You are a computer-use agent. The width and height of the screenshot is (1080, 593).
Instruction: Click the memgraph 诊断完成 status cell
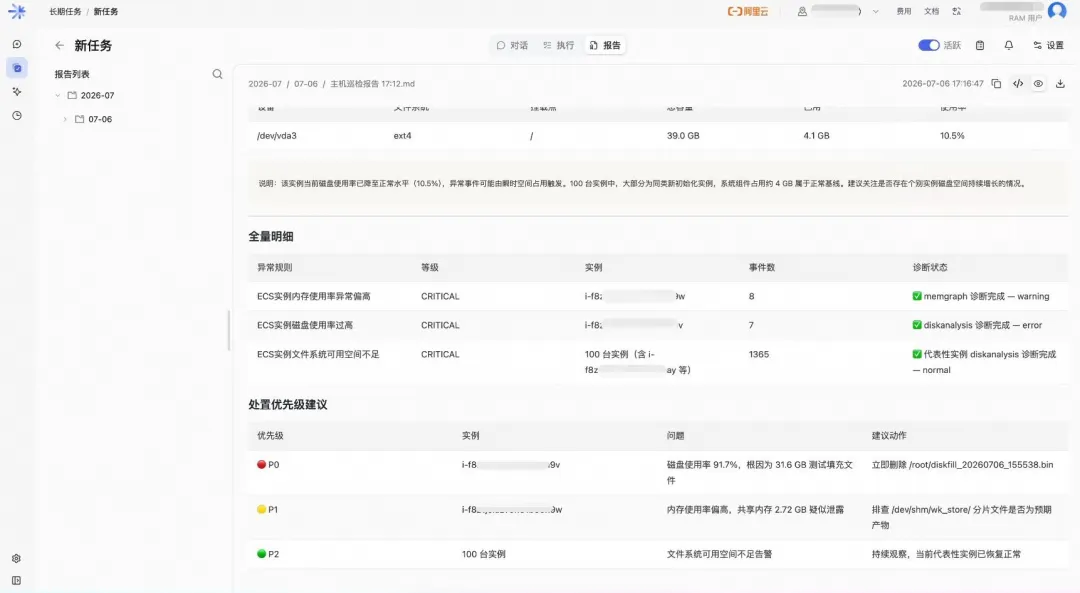click(981, 296)
